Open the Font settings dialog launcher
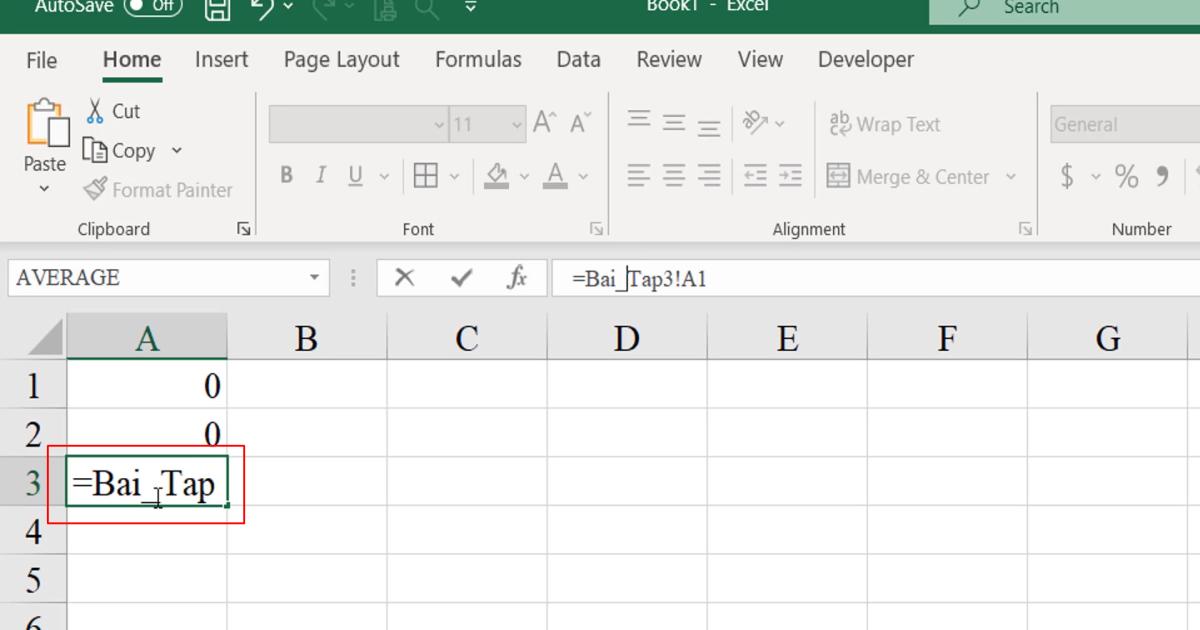 click(596, 229)
